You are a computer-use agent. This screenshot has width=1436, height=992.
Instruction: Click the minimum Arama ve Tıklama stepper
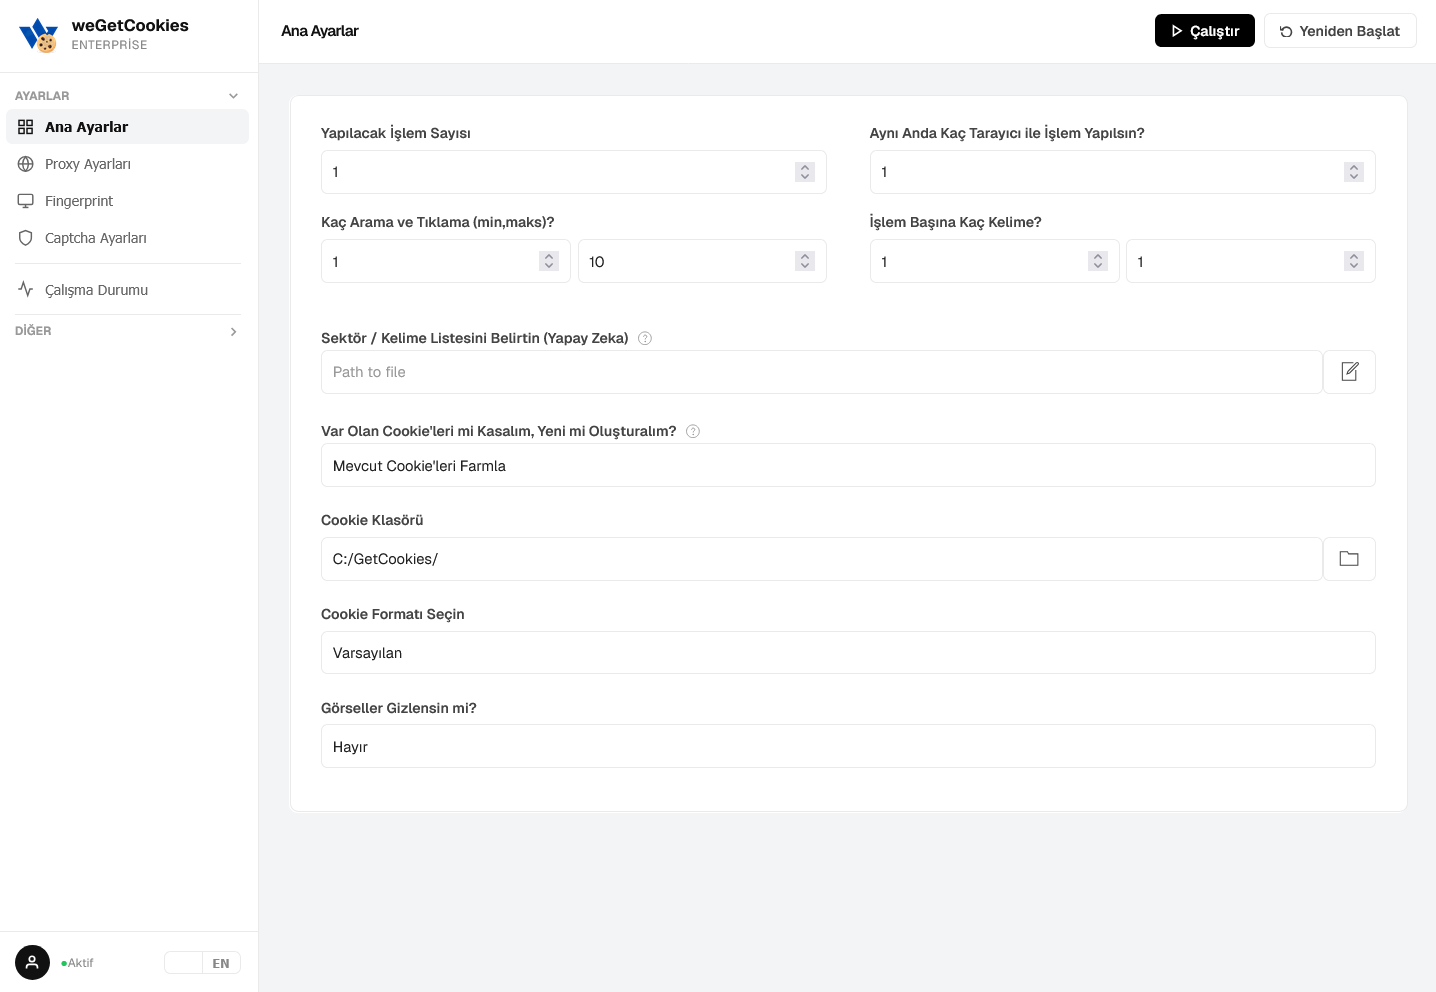pyautogui.click(x=549, y=261)
